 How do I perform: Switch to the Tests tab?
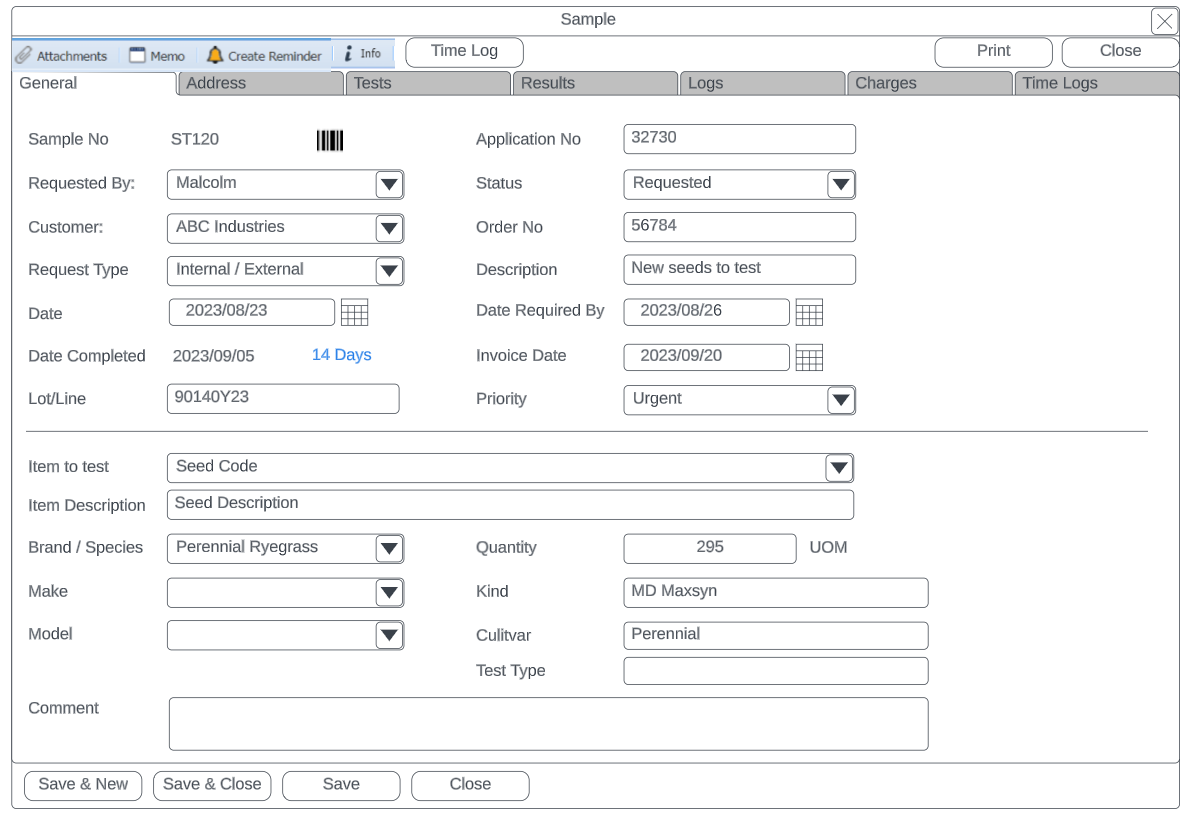pos(428,84)
